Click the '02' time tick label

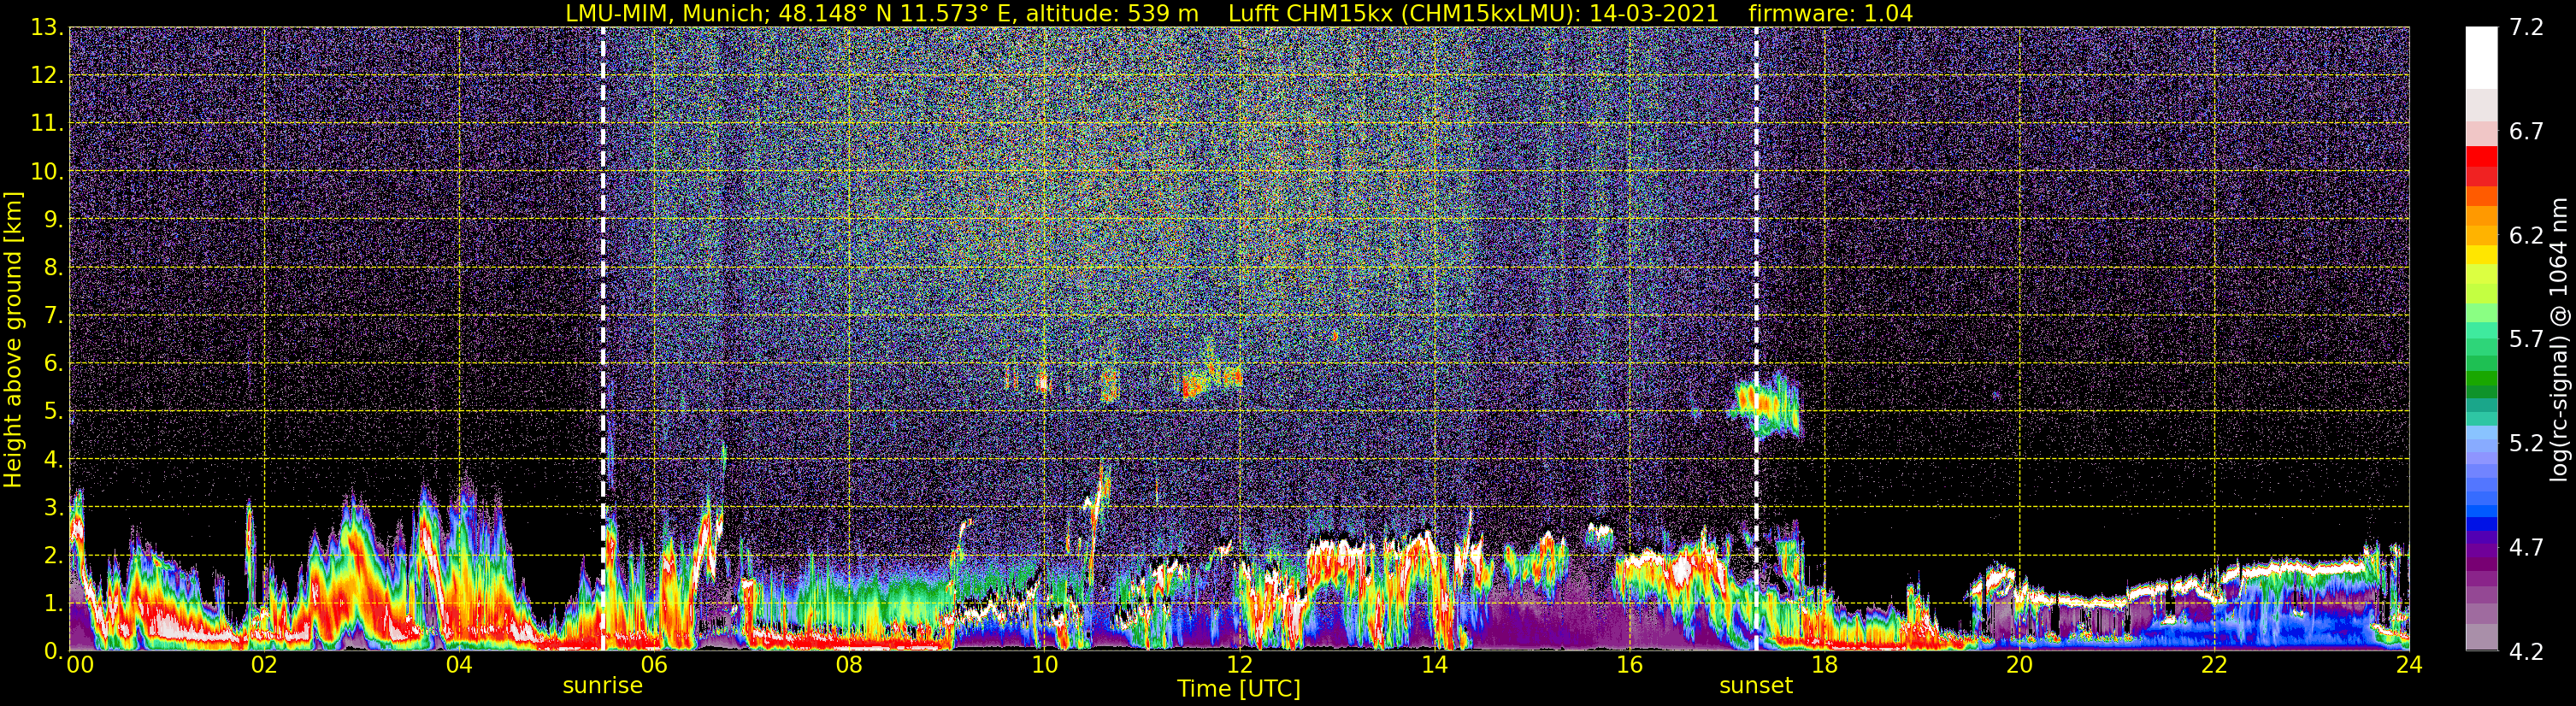pyautogui.click(x=264, y=665)
